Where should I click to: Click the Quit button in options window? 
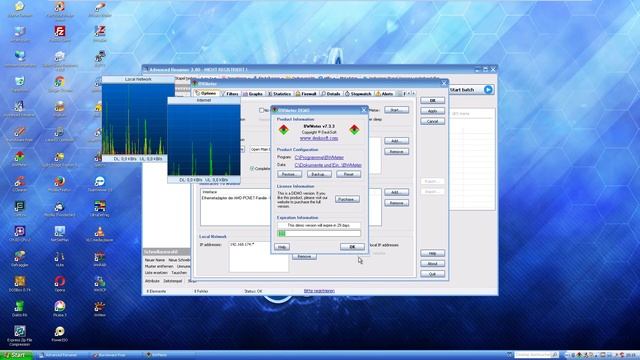[x=432, y=274]
